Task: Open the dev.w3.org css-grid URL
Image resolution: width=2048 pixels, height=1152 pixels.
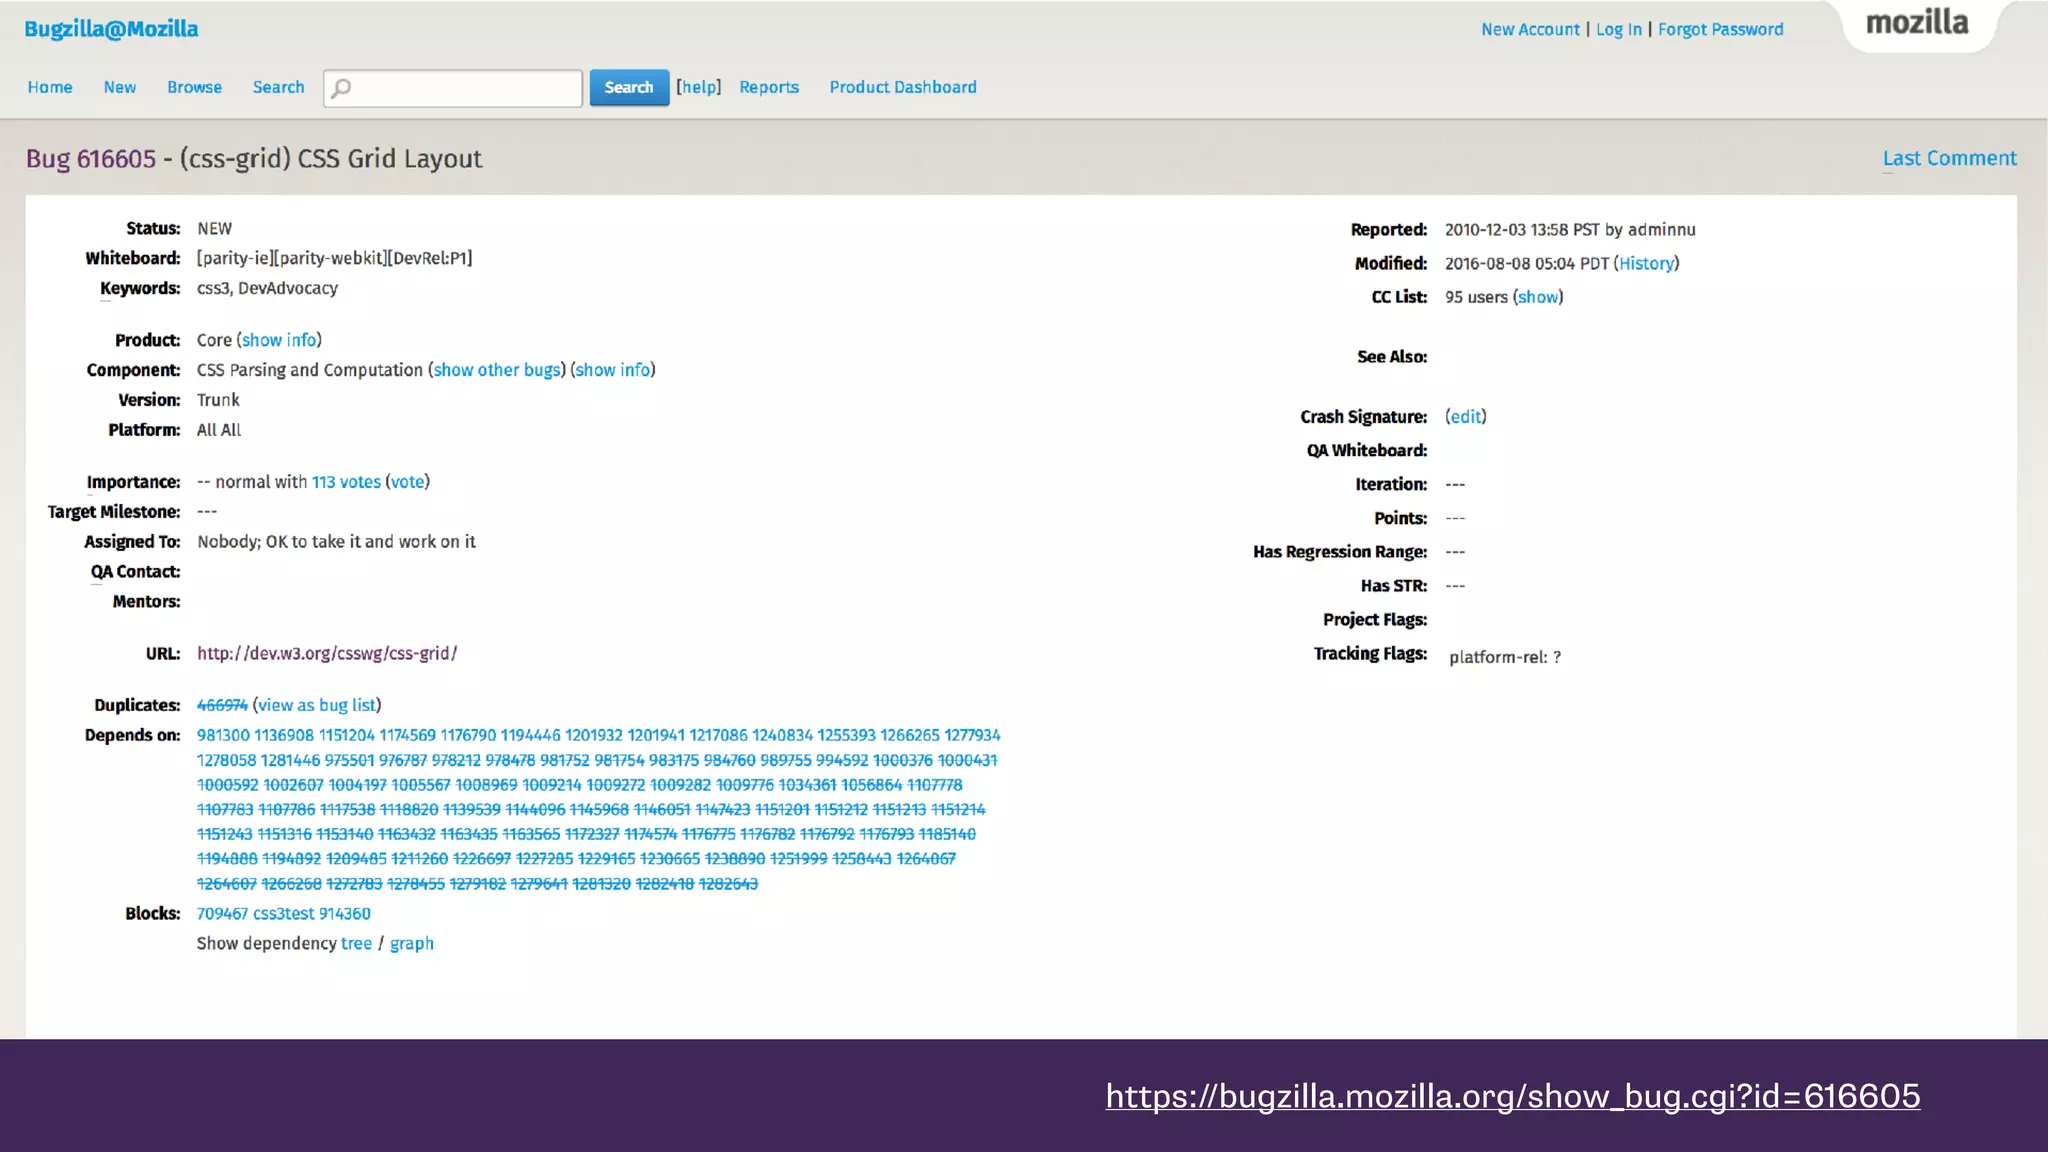Action: [x=327, y=654]
